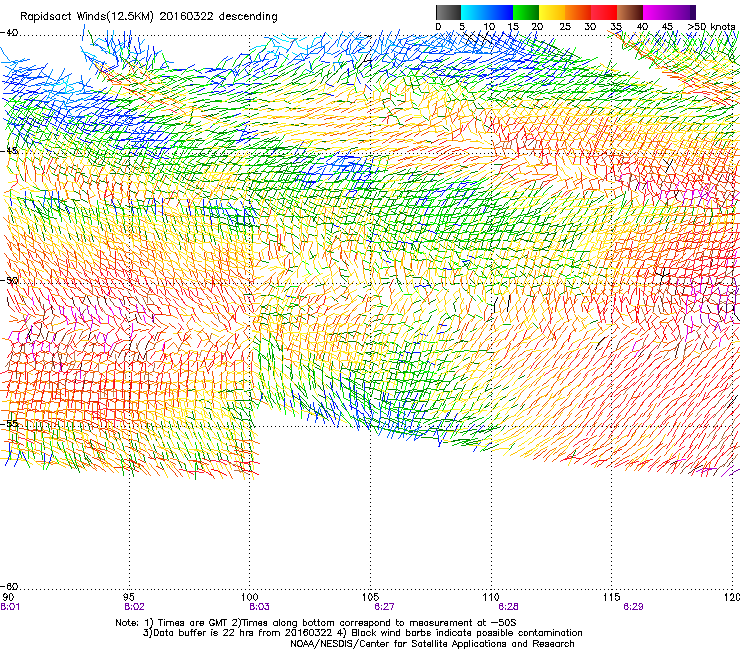The width and height of the screenshot is (740, 650).
Task: Click the "10" legend scale label
Action: 489,27
